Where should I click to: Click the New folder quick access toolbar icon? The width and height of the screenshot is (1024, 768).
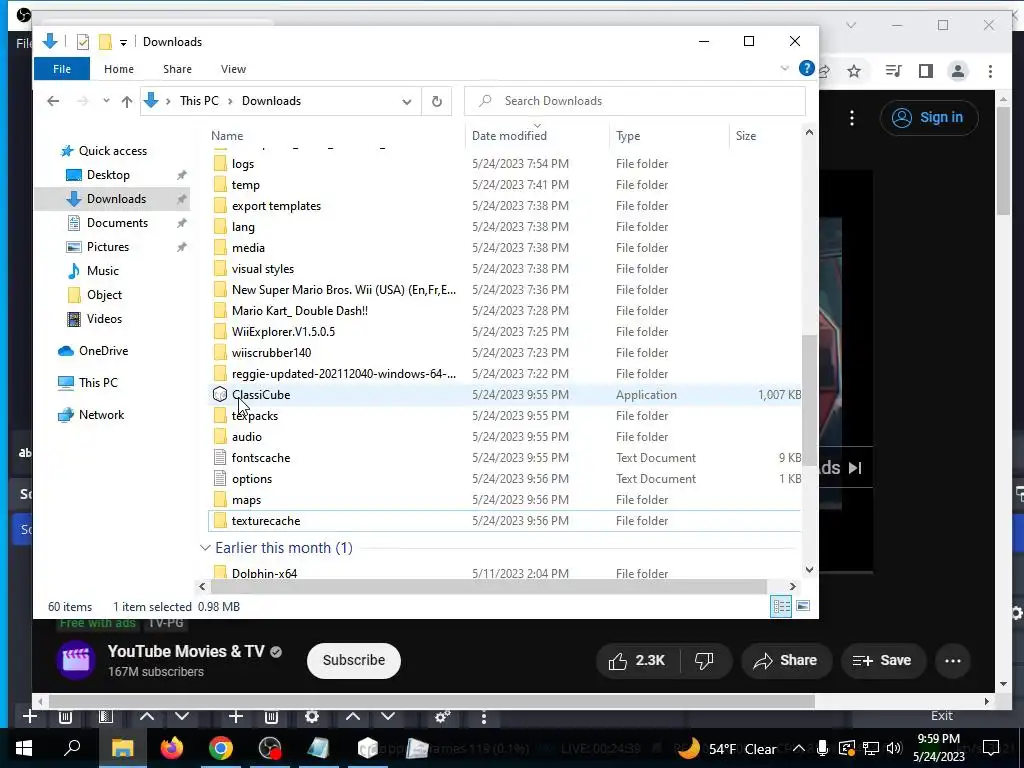(105, 42)
